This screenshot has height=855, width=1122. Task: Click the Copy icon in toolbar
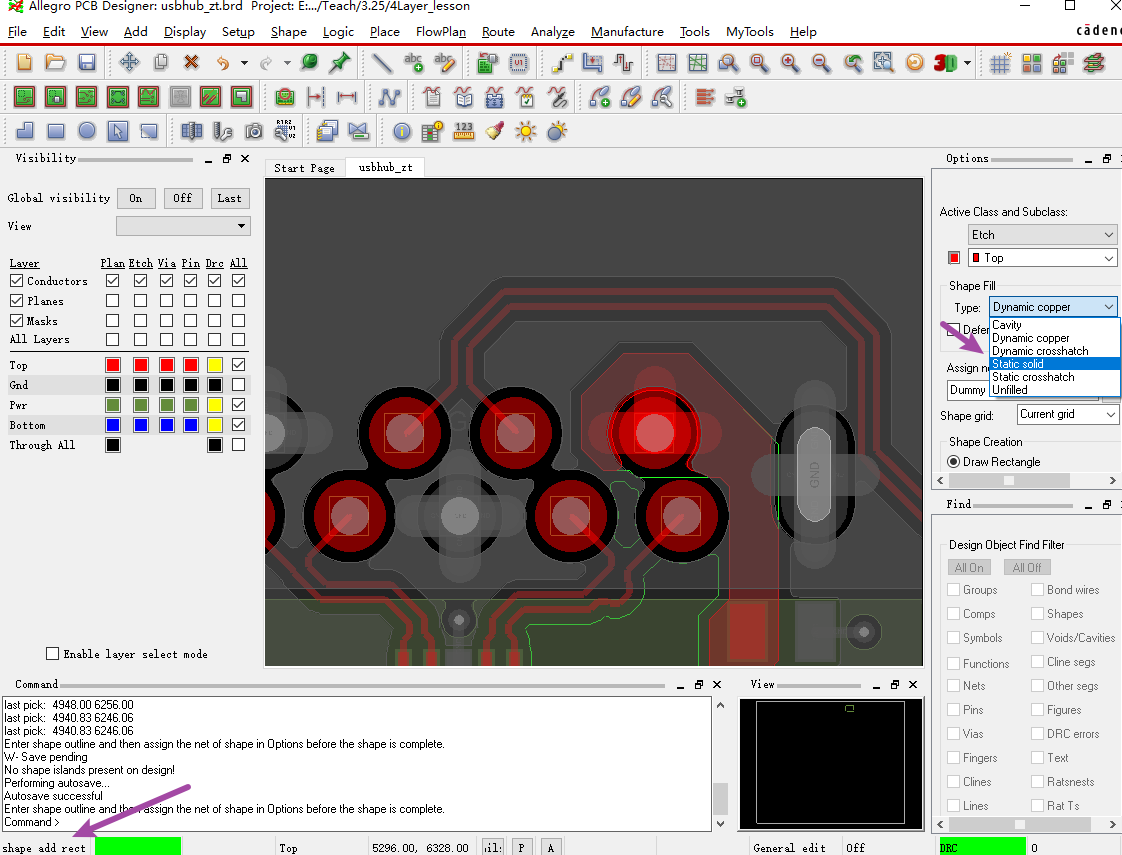coord(161,62)
